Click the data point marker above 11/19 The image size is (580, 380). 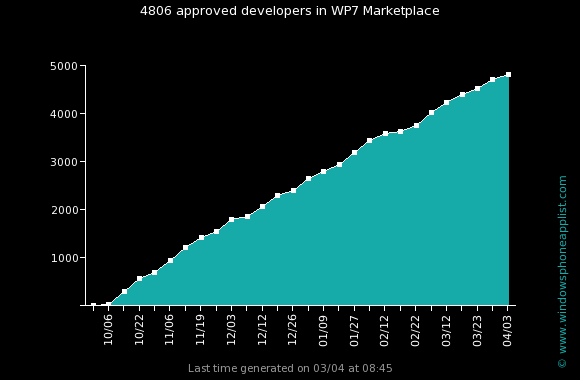tap(201, 238)
